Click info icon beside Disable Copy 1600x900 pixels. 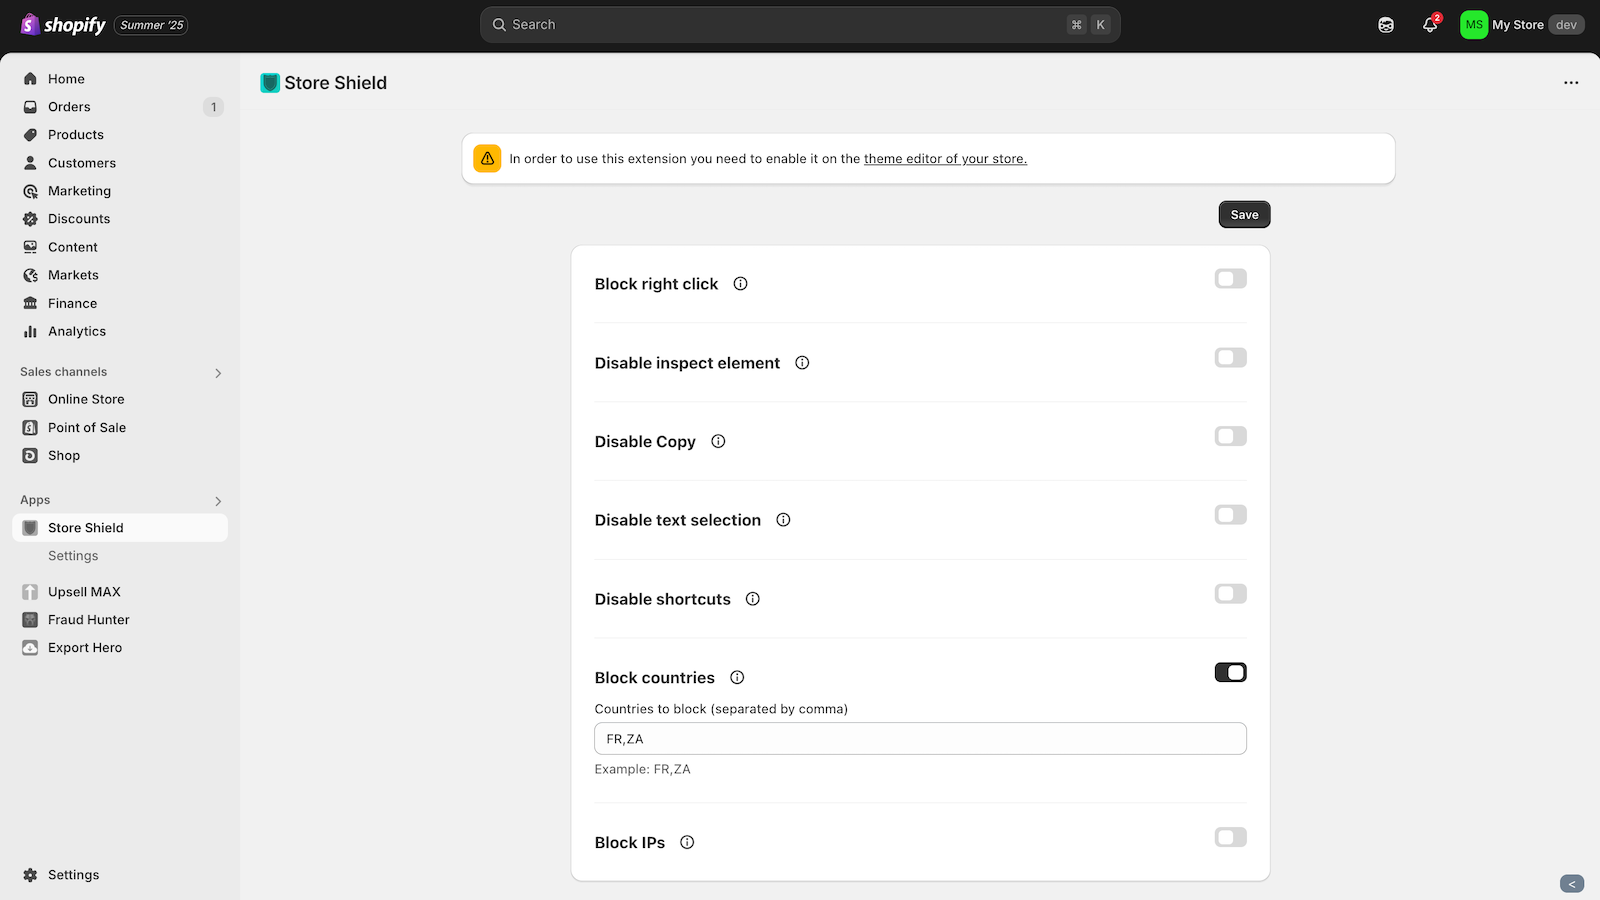718,442
